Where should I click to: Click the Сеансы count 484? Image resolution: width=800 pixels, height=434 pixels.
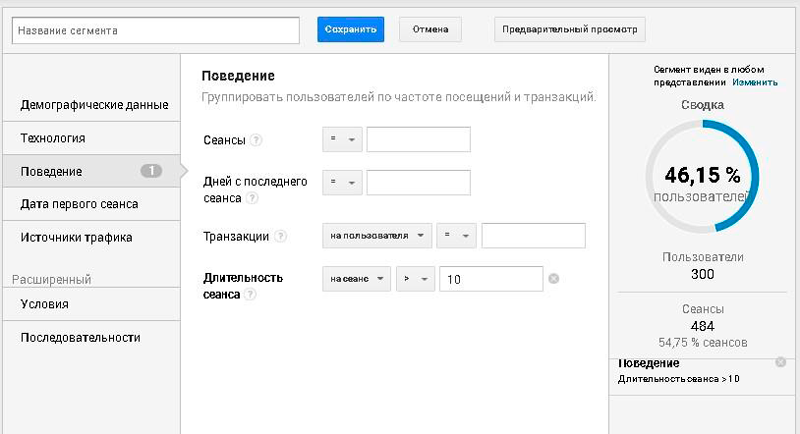[x=703, y=326]
